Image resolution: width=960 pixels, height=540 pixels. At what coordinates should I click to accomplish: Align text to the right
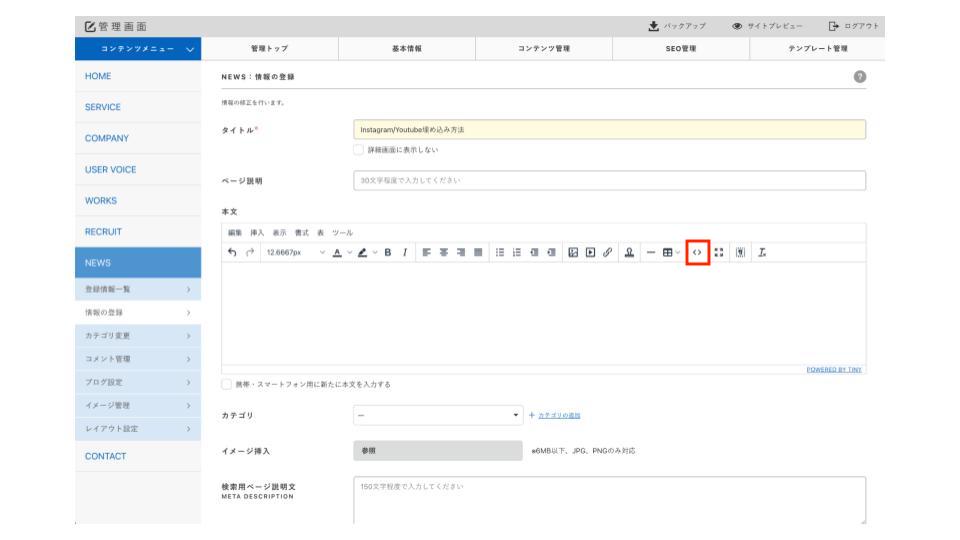click(x=461, y=252)
